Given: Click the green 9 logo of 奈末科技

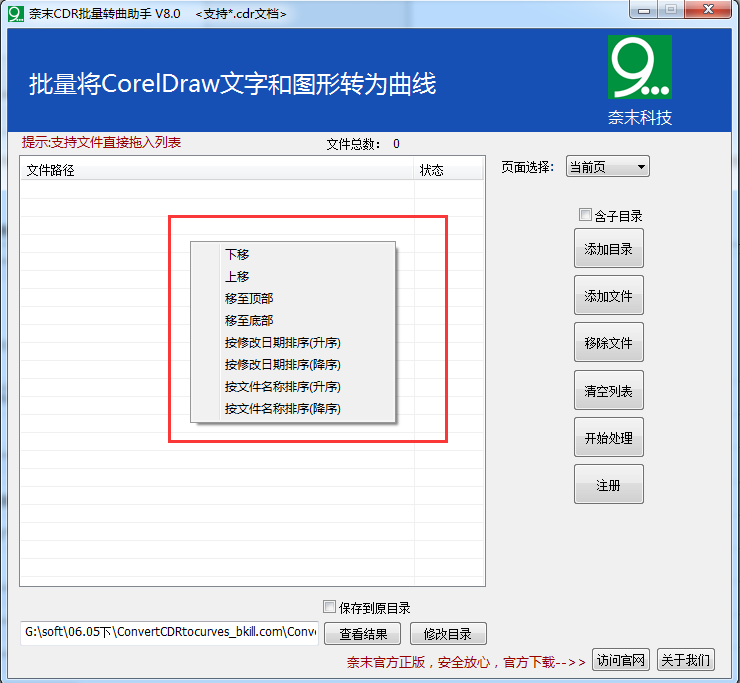Looking at the screenshot, I should click(x=639, y=67).
